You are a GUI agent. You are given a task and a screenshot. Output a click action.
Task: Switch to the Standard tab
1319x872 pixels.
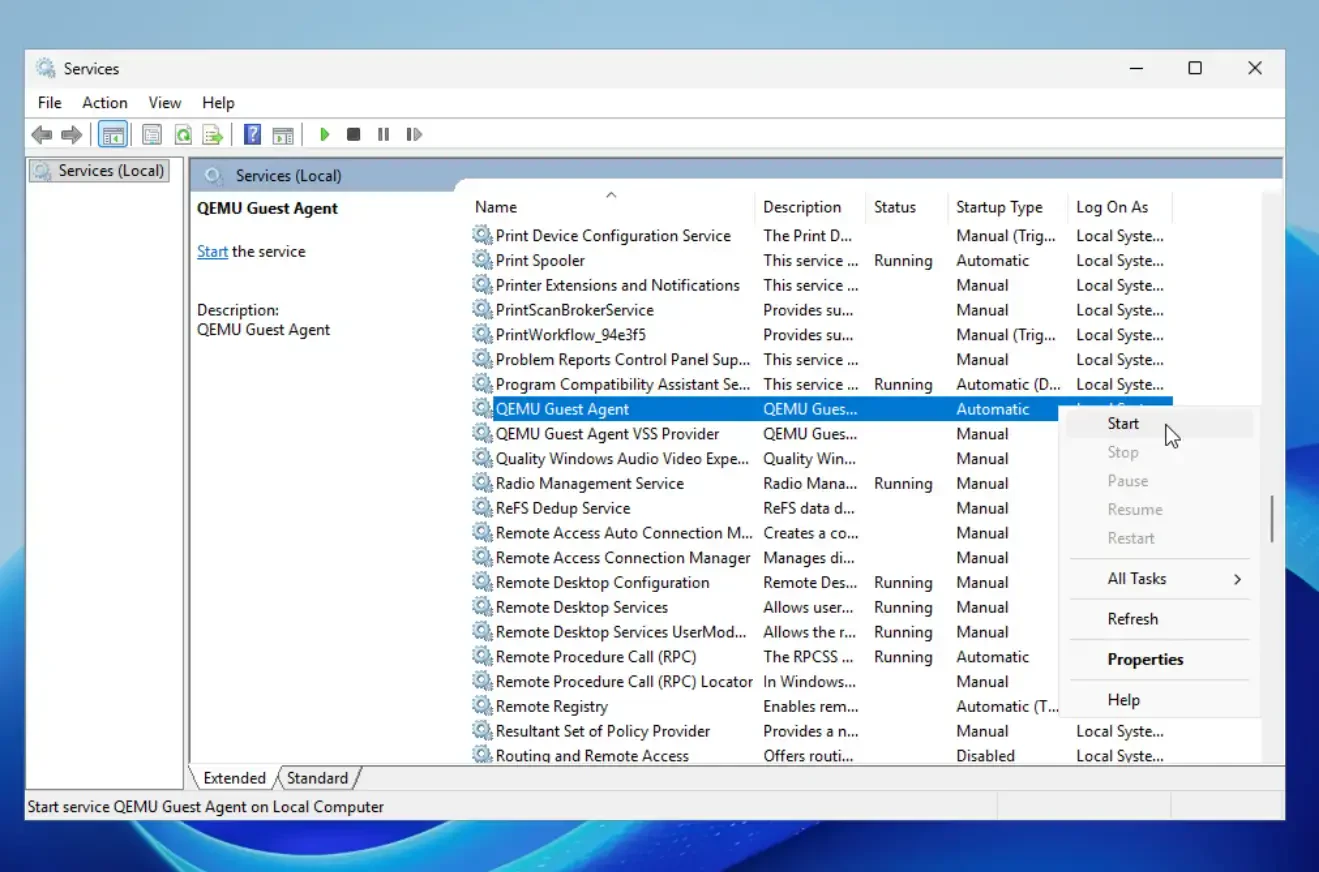tap(318, 778)
